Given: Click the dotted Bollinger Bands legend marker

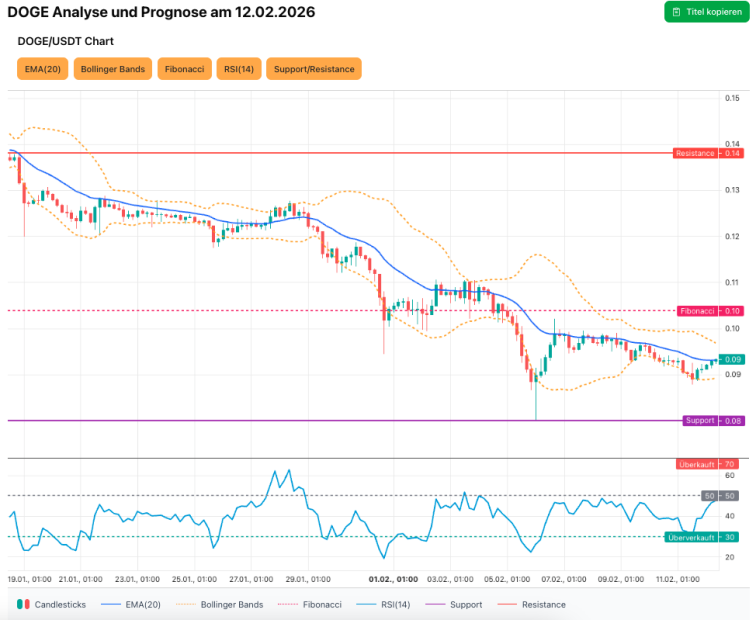Looking at the screenshot, I should click(x=185, y=604).
